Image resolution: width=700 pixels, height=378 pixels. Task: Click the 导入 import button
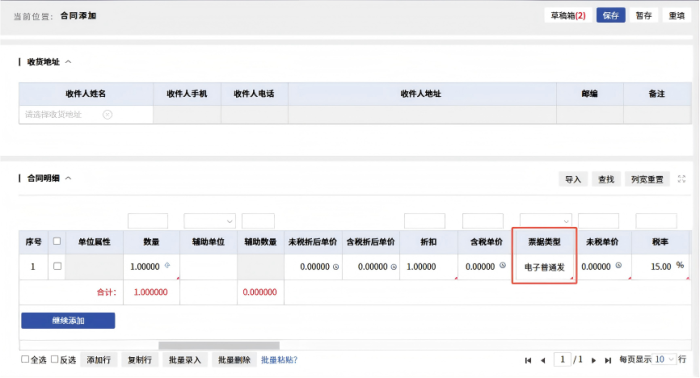tap(573, 179)
